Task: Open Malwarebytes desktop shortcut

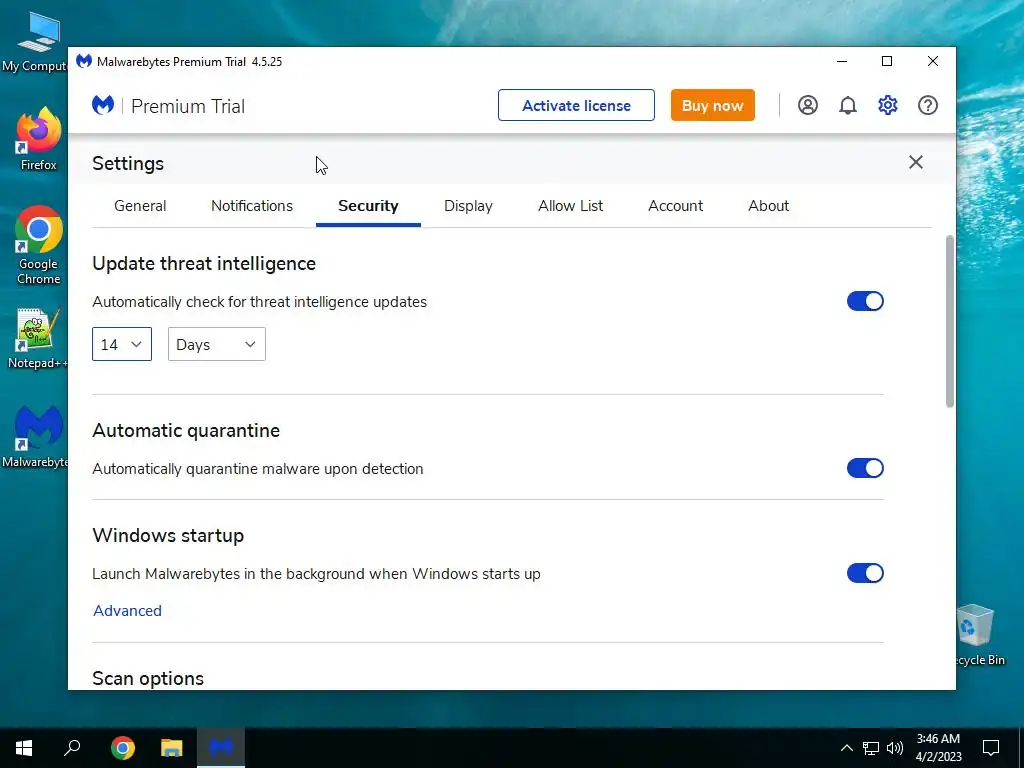Action: tap(36, 436)
